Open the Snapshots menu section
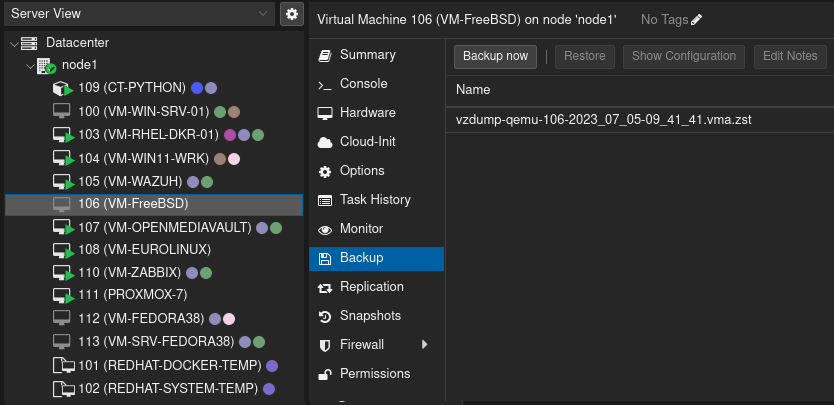 [369, 316]
